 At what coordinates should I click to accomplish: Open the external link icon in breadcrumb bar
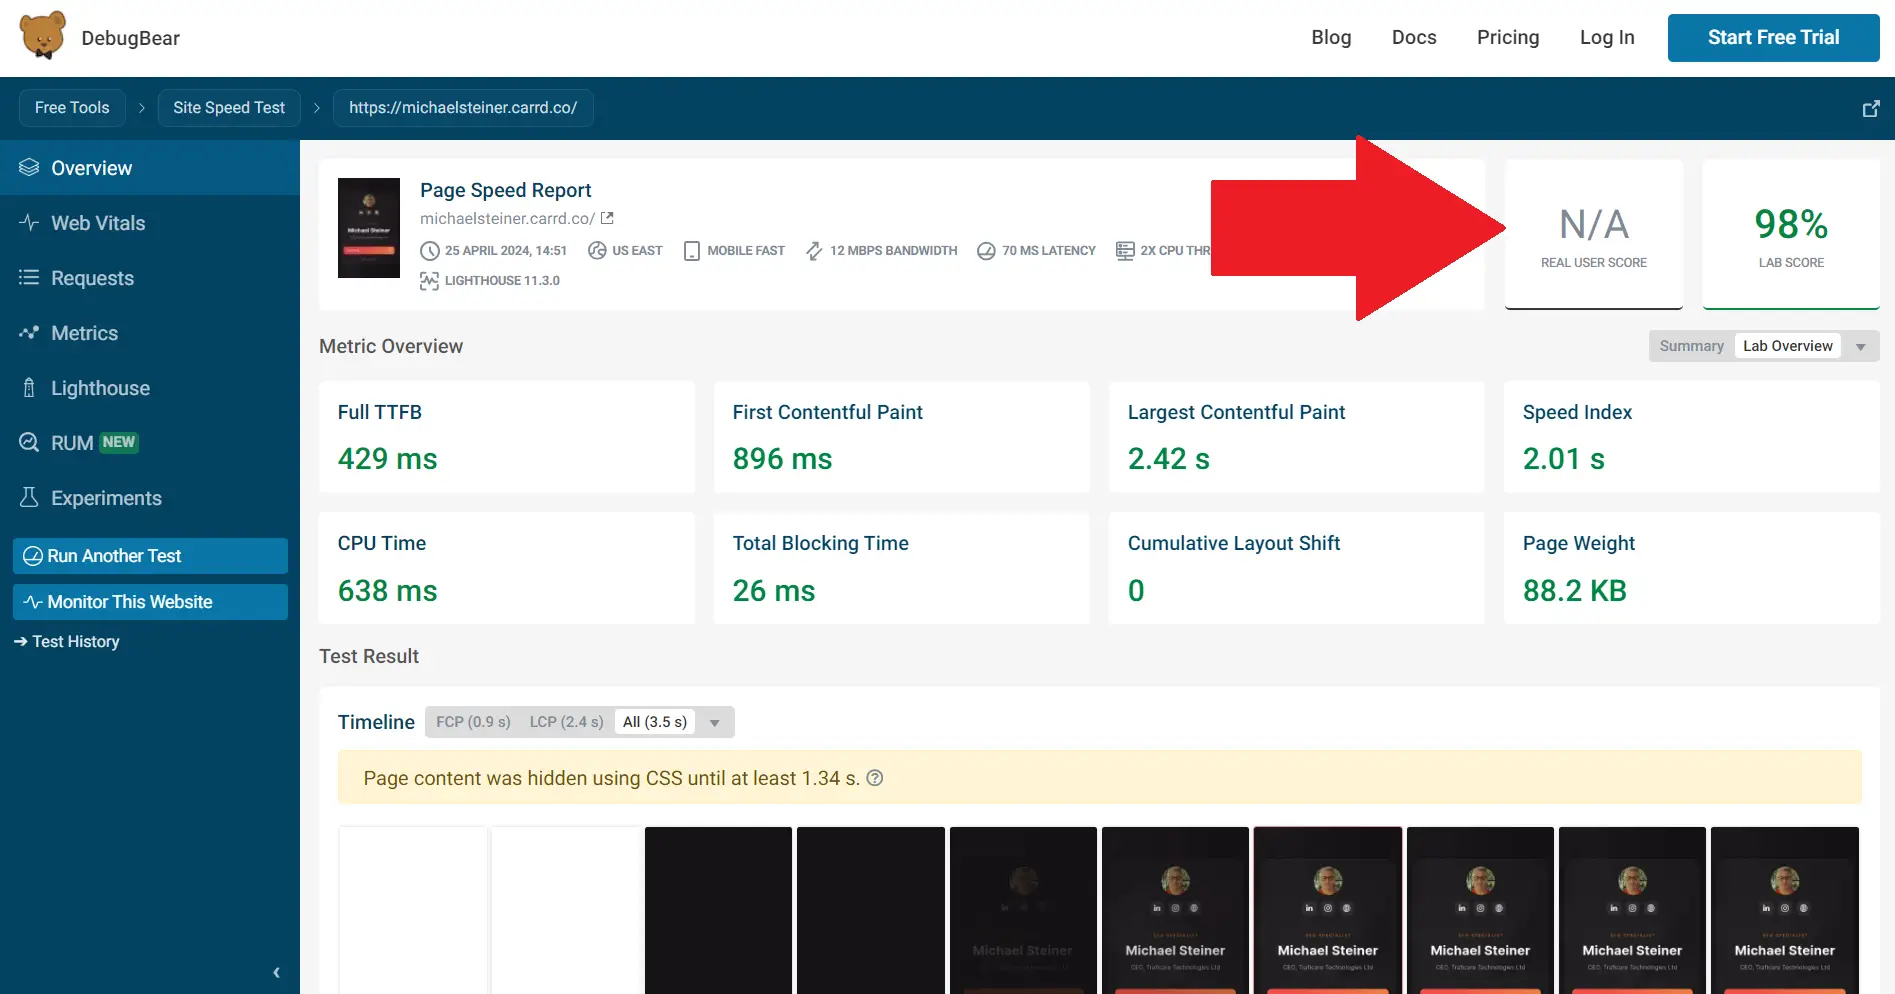point(1870,108)
